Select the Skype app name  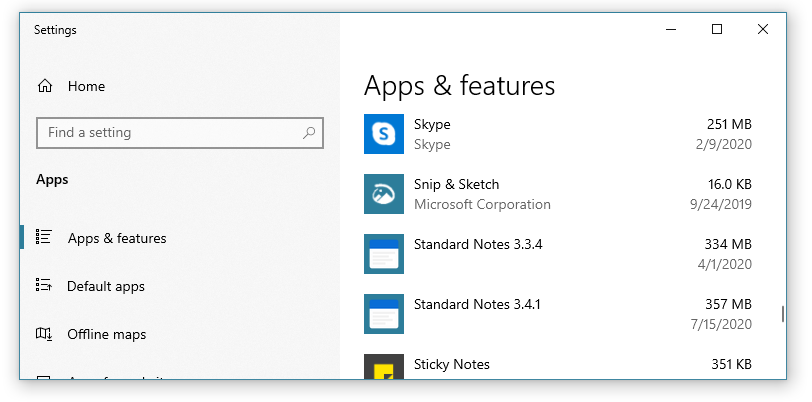[432, 124]
